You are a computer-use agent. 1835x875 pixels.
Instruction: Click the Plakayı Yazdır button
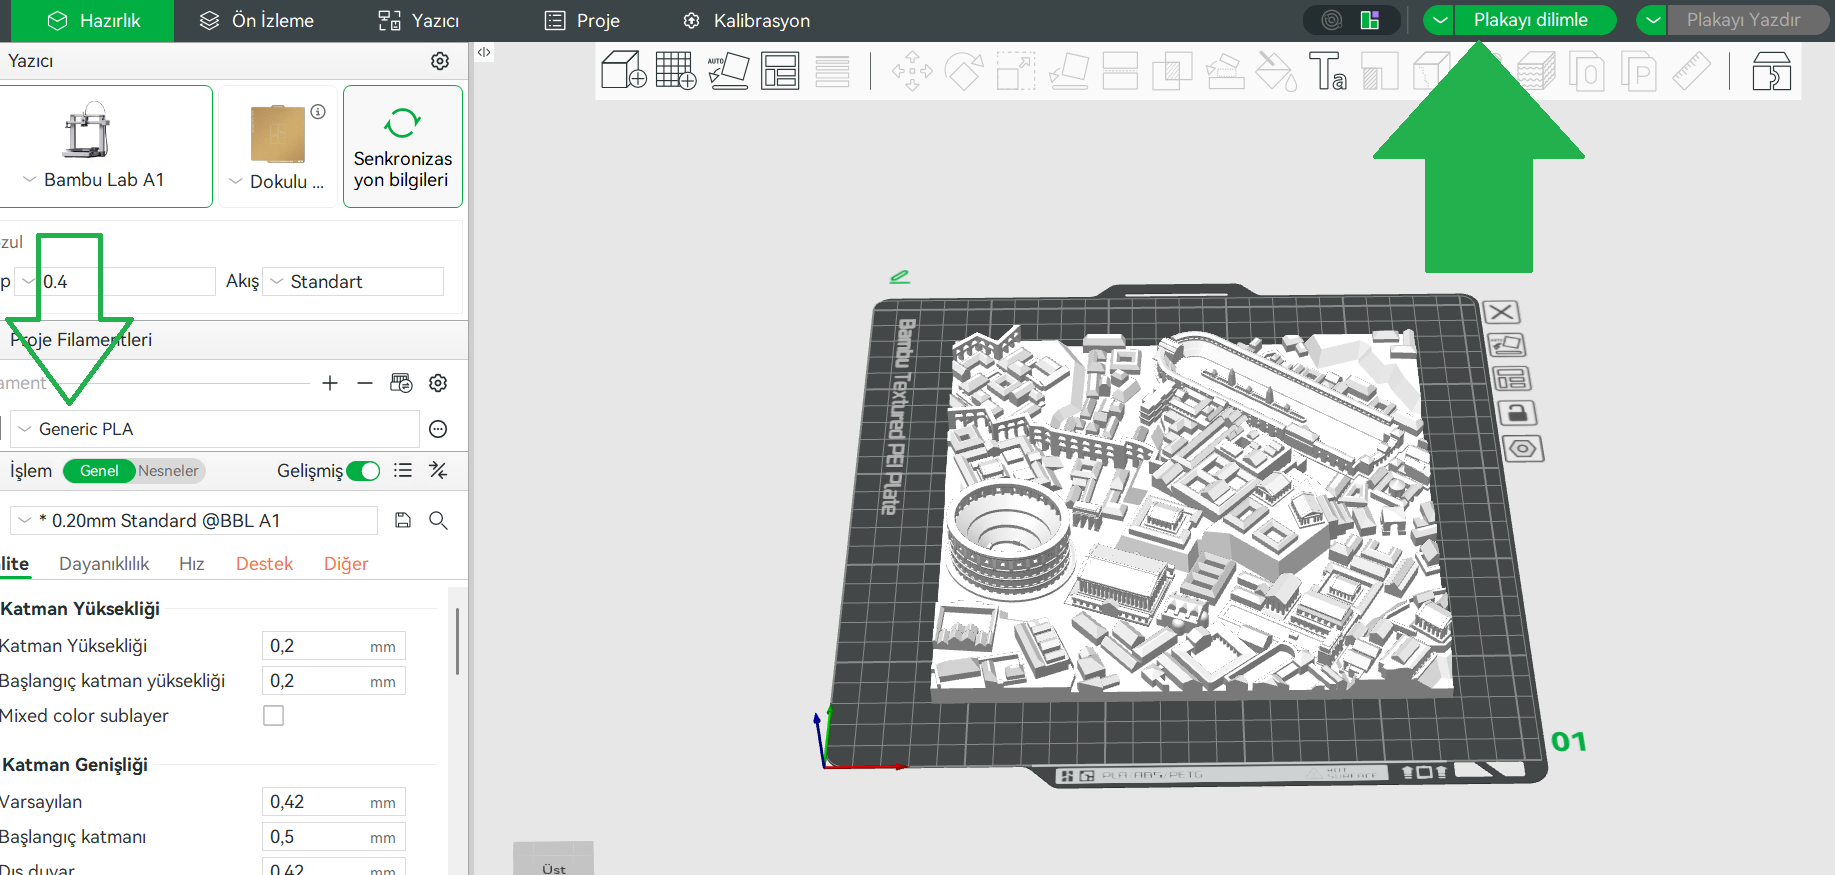coord(1748,20)
